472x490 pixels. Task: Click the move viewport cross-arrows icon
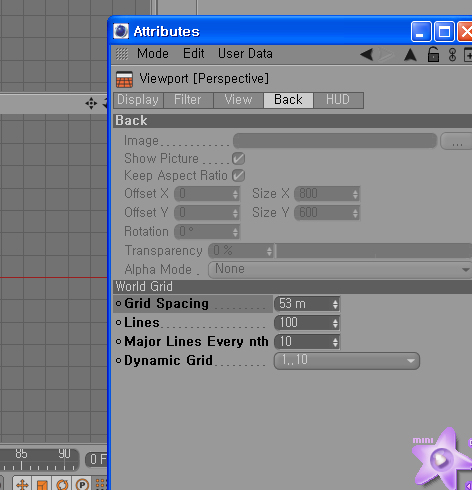91,103
